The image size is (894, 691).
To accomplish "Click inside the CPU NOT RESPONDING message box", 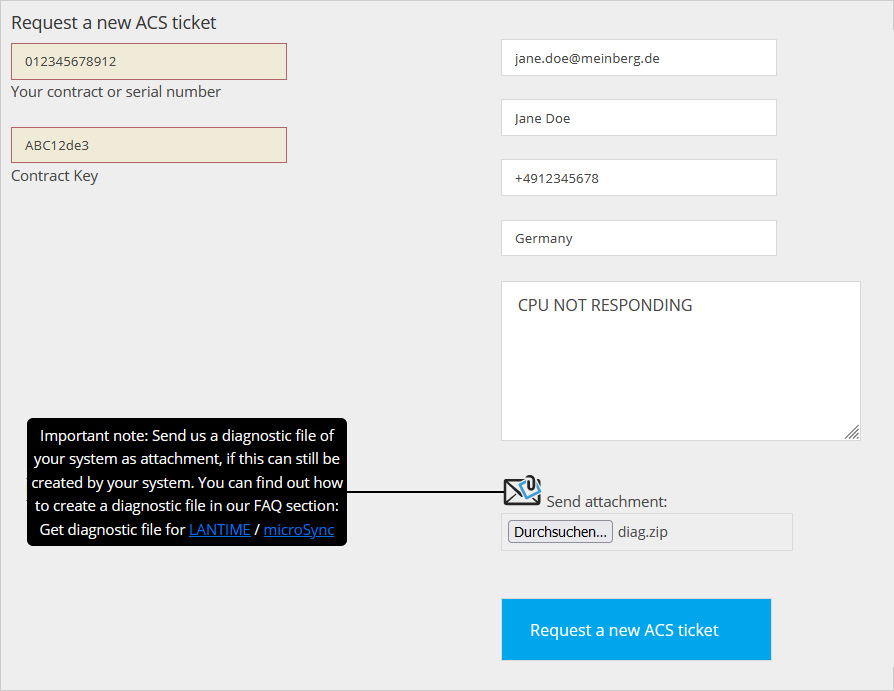I will 680,370.
